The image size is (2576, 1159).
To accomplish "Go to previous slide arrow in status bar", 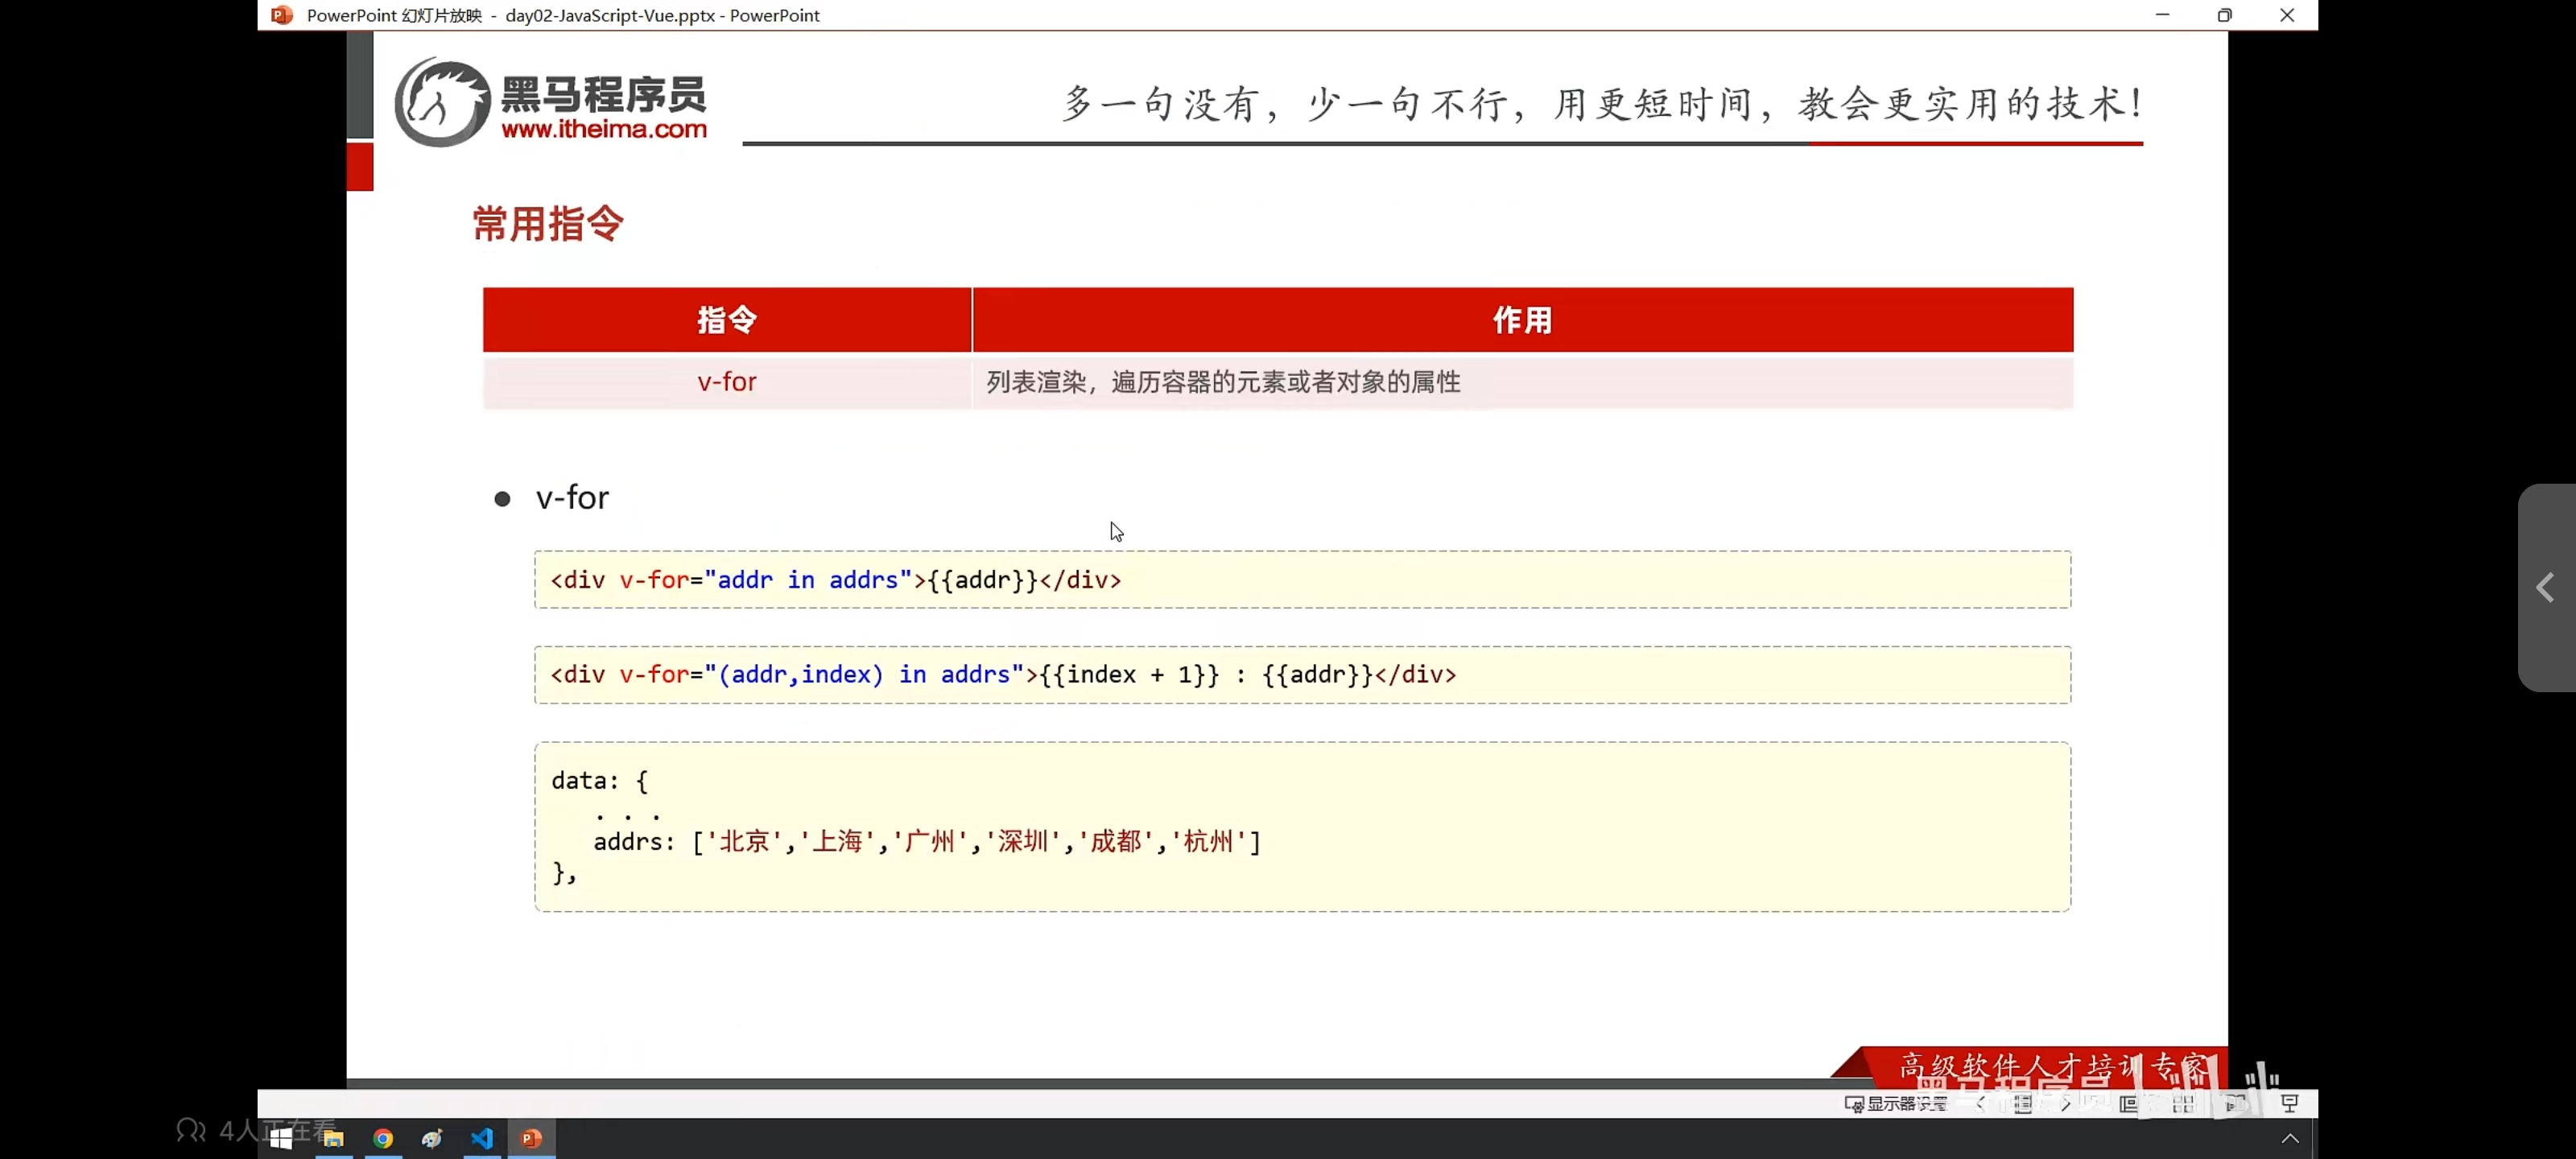I will [x=1981, y=1104].
